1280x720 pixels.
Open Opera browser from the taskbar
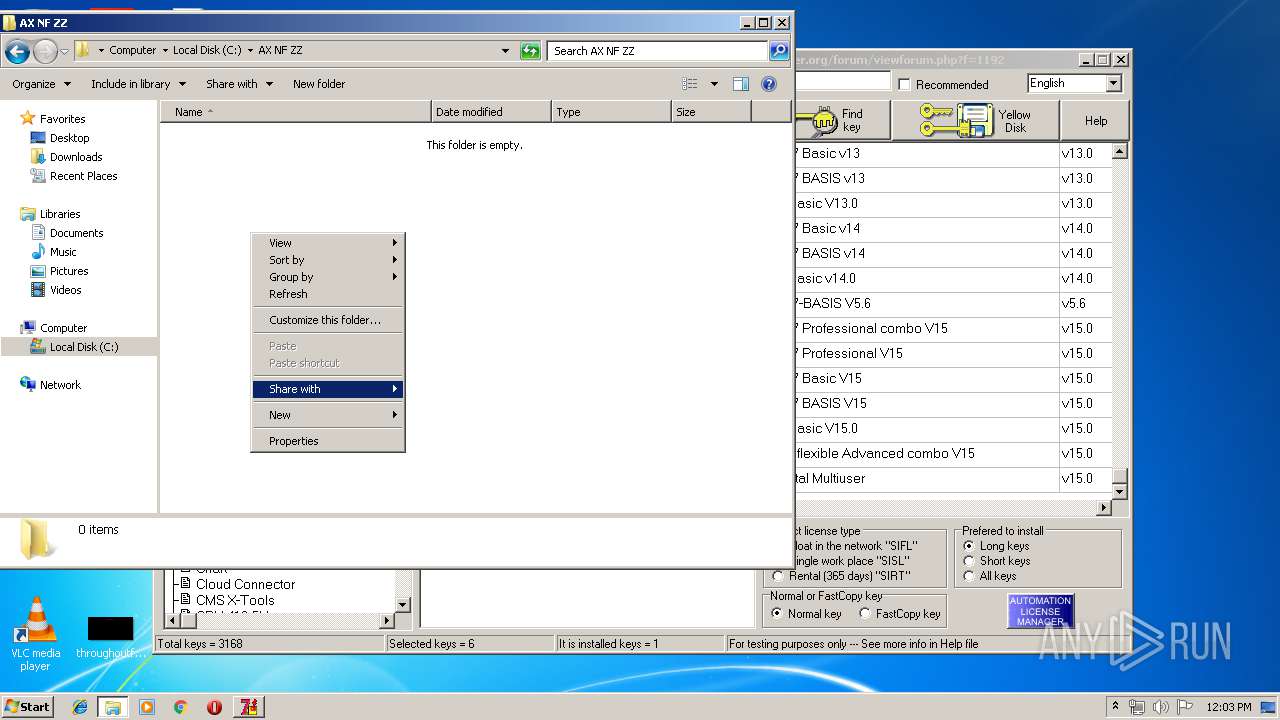click(214, 707)
